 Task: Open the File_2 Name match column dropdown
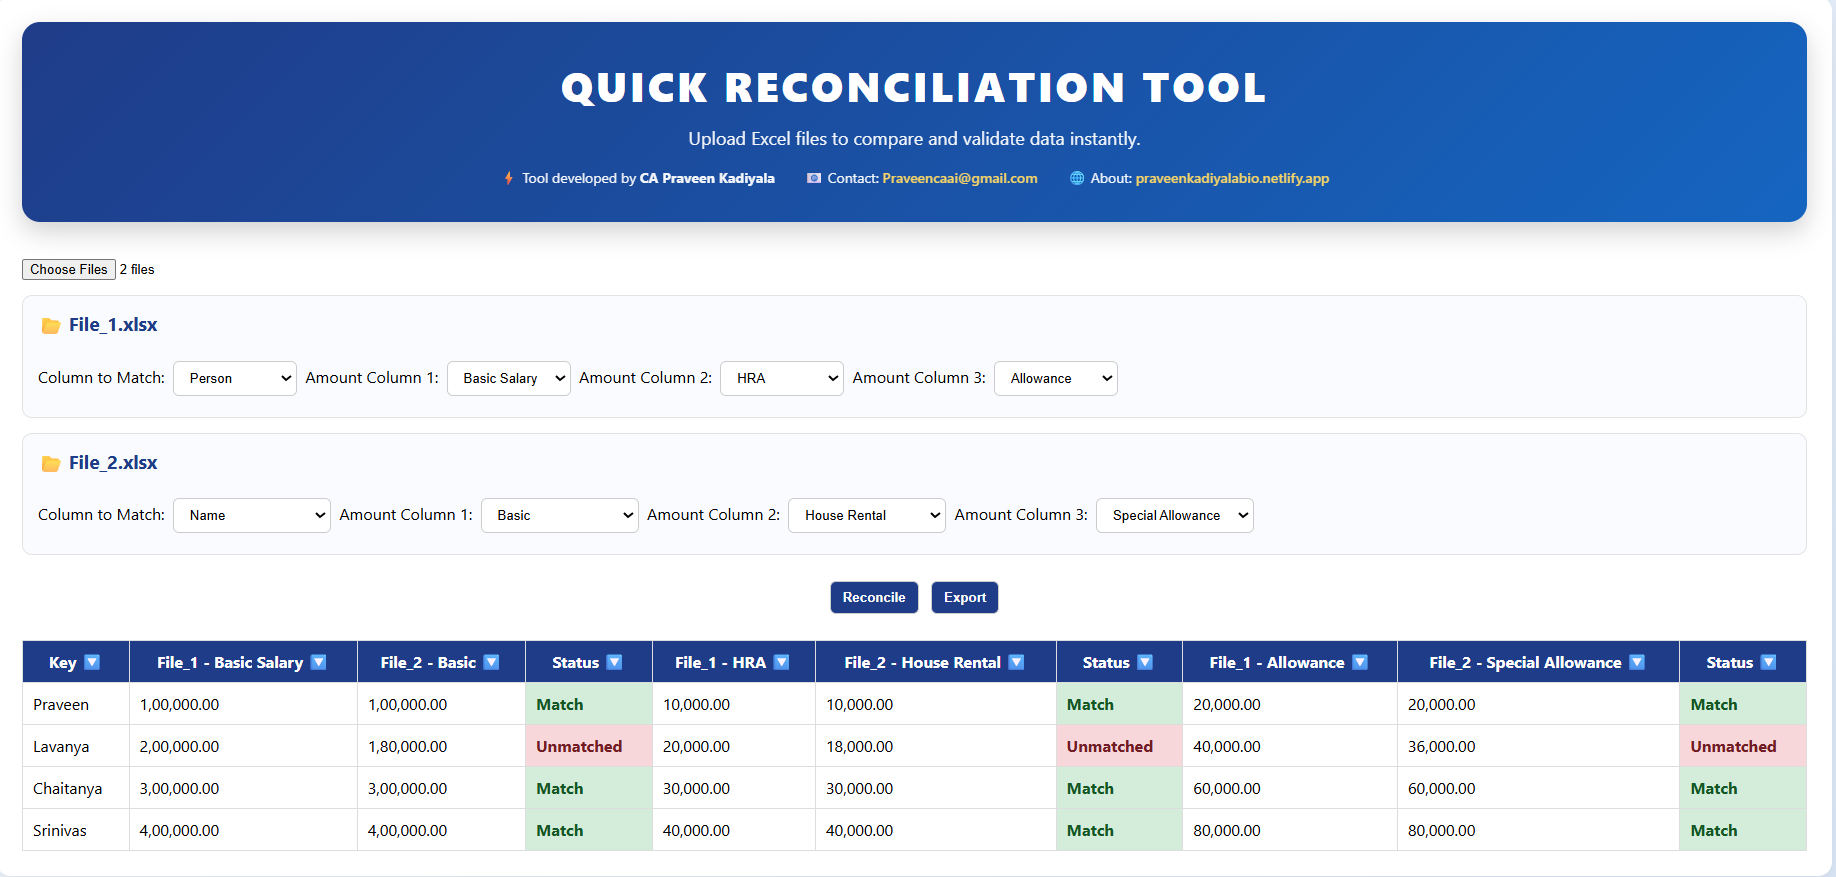pos(251,515)
